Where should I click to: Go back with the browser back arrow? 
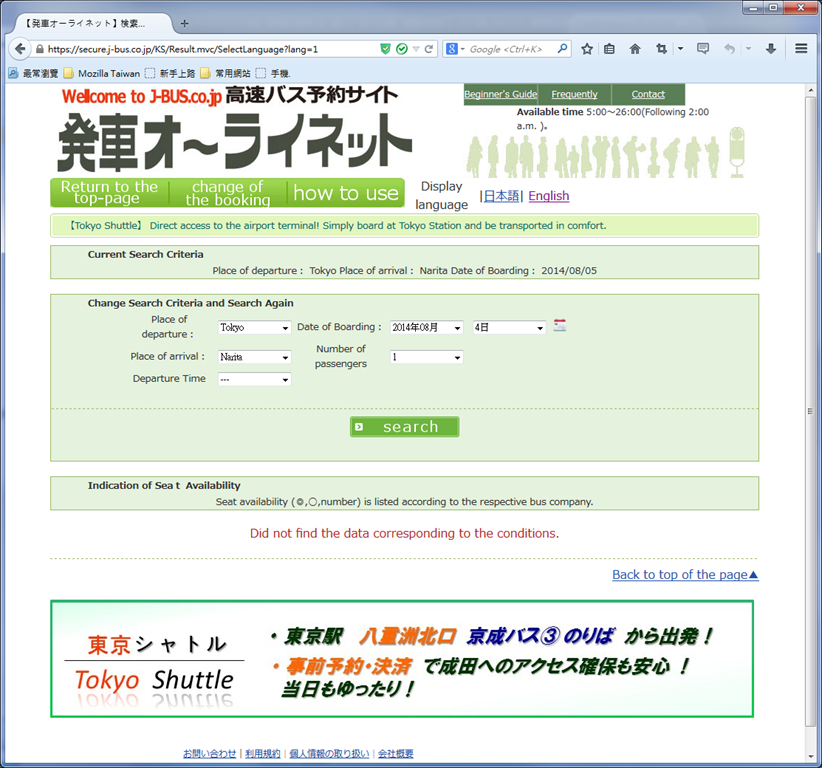(20, 49)
